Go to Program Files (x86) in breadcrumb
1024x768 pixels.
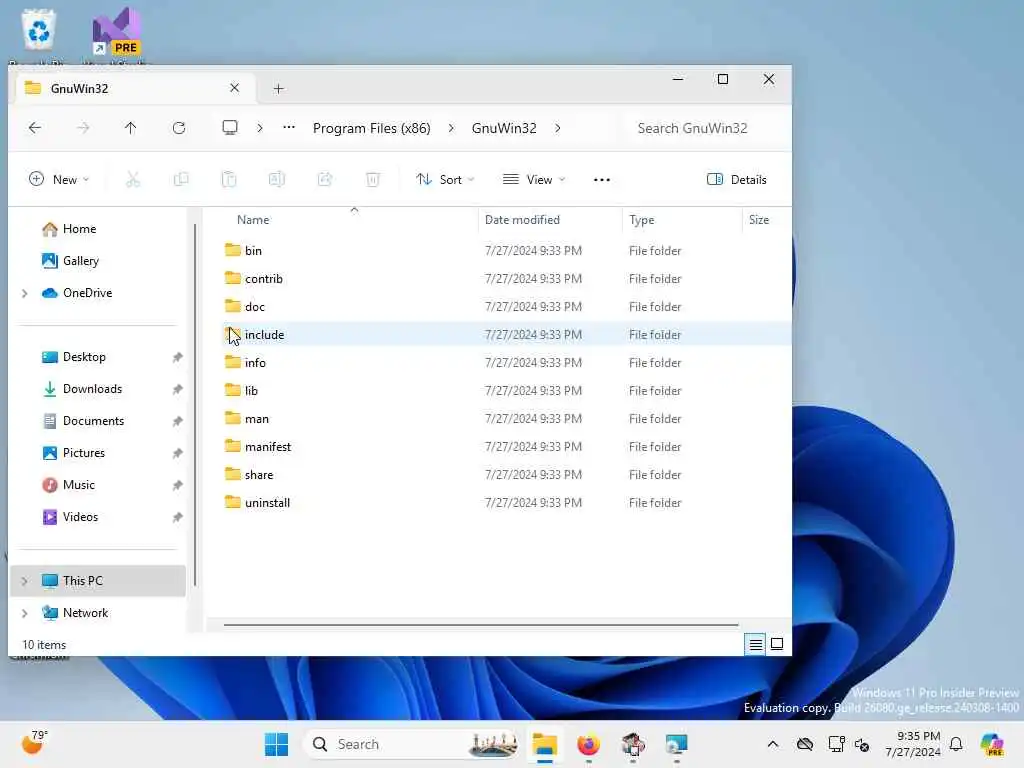372,128
